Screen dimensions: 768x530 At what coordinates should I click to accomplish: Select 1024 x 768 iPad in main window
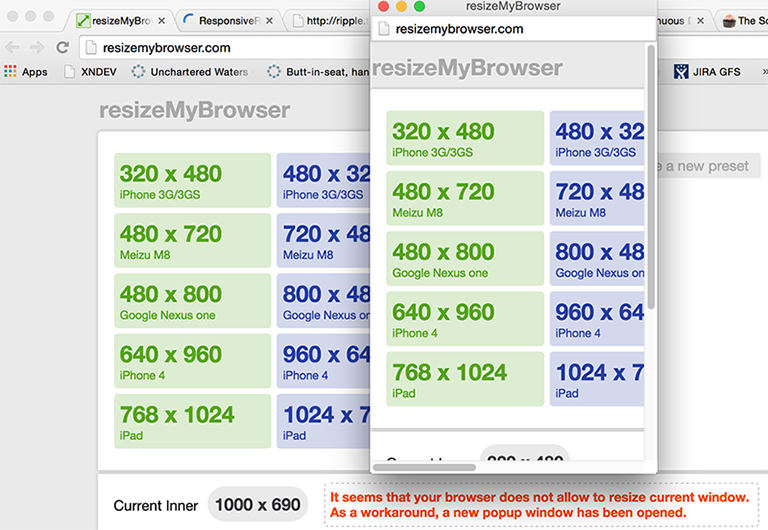point(324,421)
